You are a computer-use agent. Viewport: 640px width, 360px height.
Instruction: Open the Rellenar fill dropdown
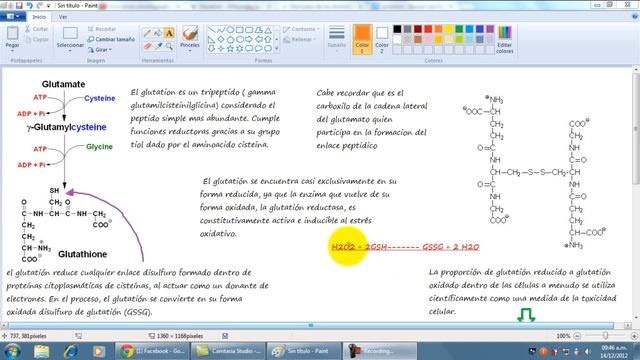pyautogui.click(x=300, y=40)
